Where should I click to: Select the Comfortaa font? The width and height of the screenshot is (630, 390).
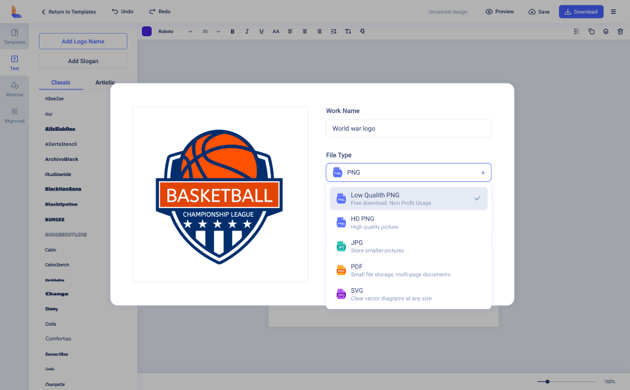[x=58, y=339]
